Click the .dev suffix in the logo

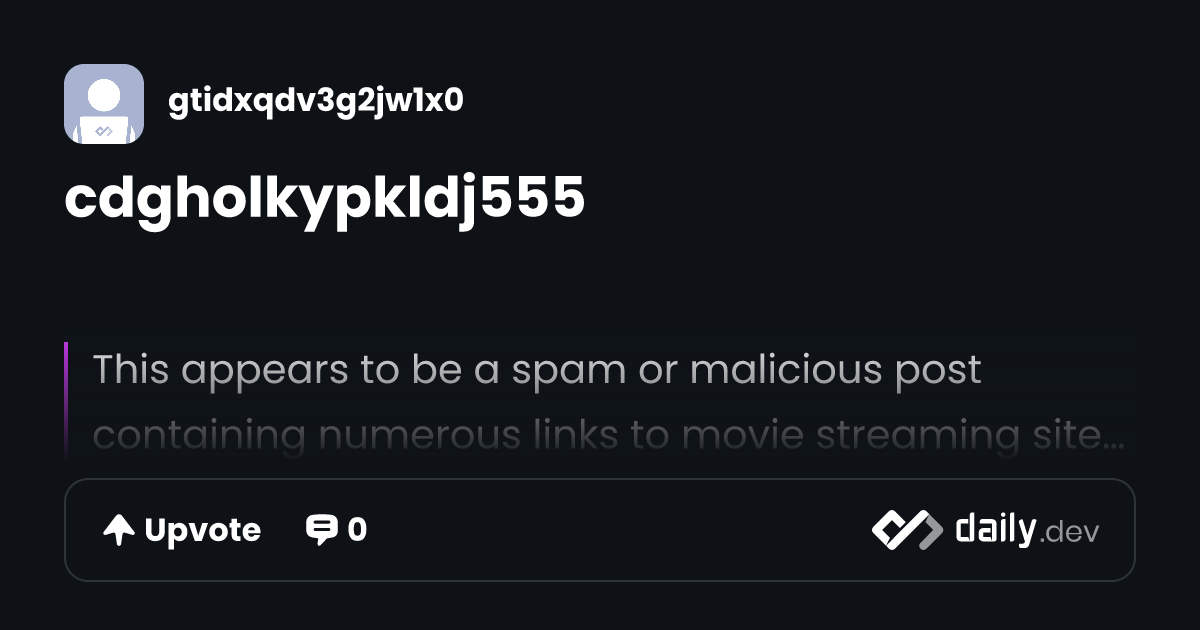pos(1069,533)
